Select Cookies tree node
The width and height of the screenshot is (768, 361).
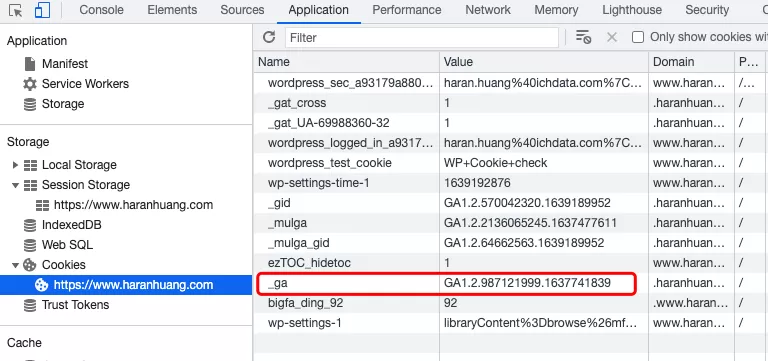click(64, 265)
